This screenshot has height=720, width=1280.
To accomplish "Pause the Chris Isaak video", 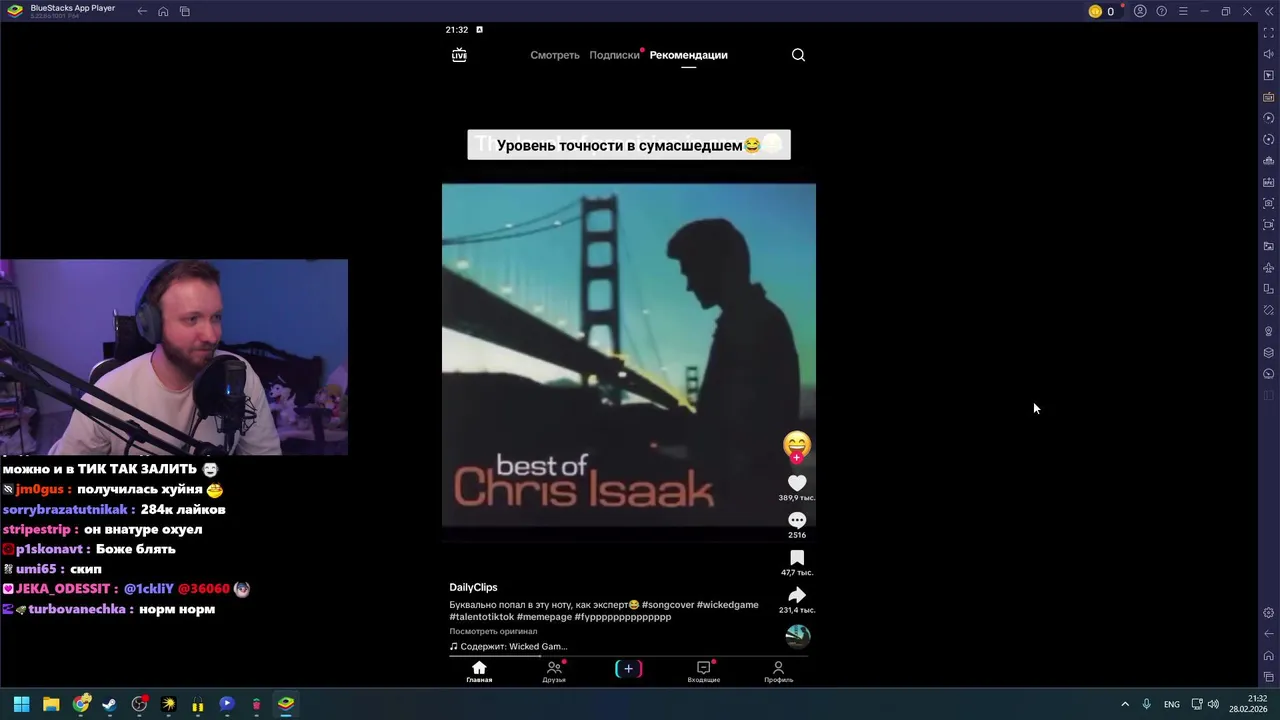I will [x=628, y=355].
